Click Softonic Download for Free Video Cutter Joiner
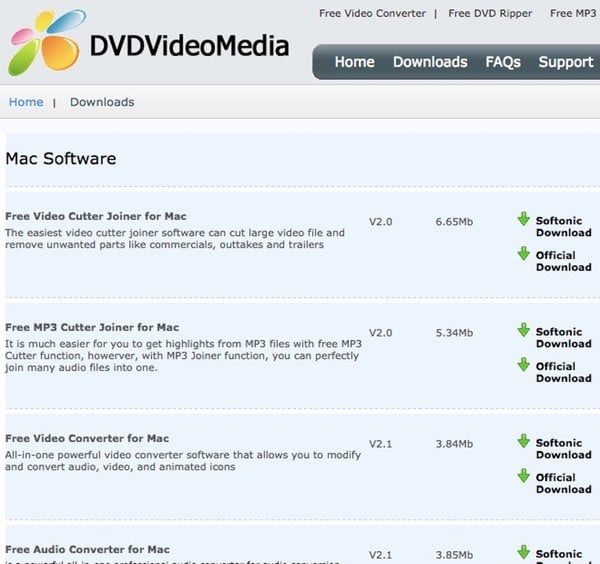600x564 pixels. (x=564, y=227)
